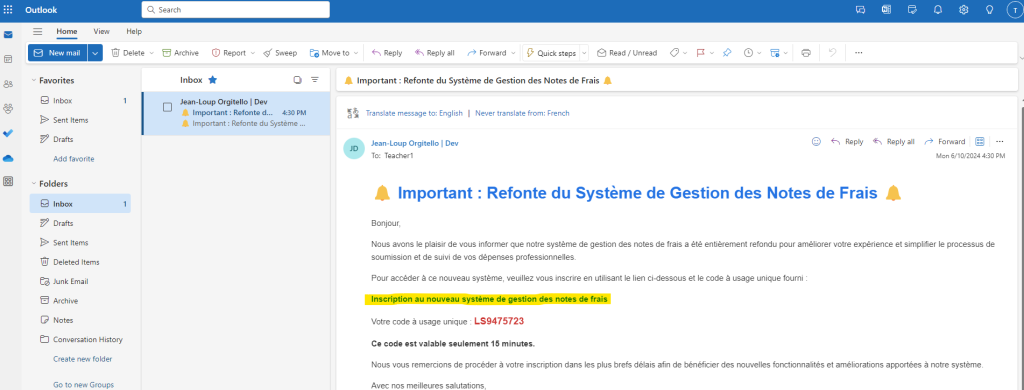
Task: Click Archive in the toolbar
Action: pos(180,53)
